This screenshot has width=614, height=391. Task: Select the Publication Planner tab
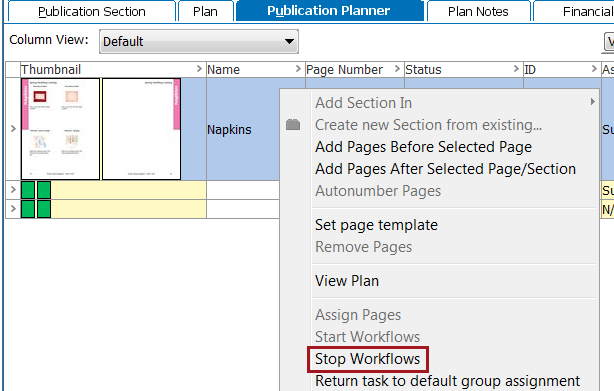pyautogui.click(x=329, y=11)
